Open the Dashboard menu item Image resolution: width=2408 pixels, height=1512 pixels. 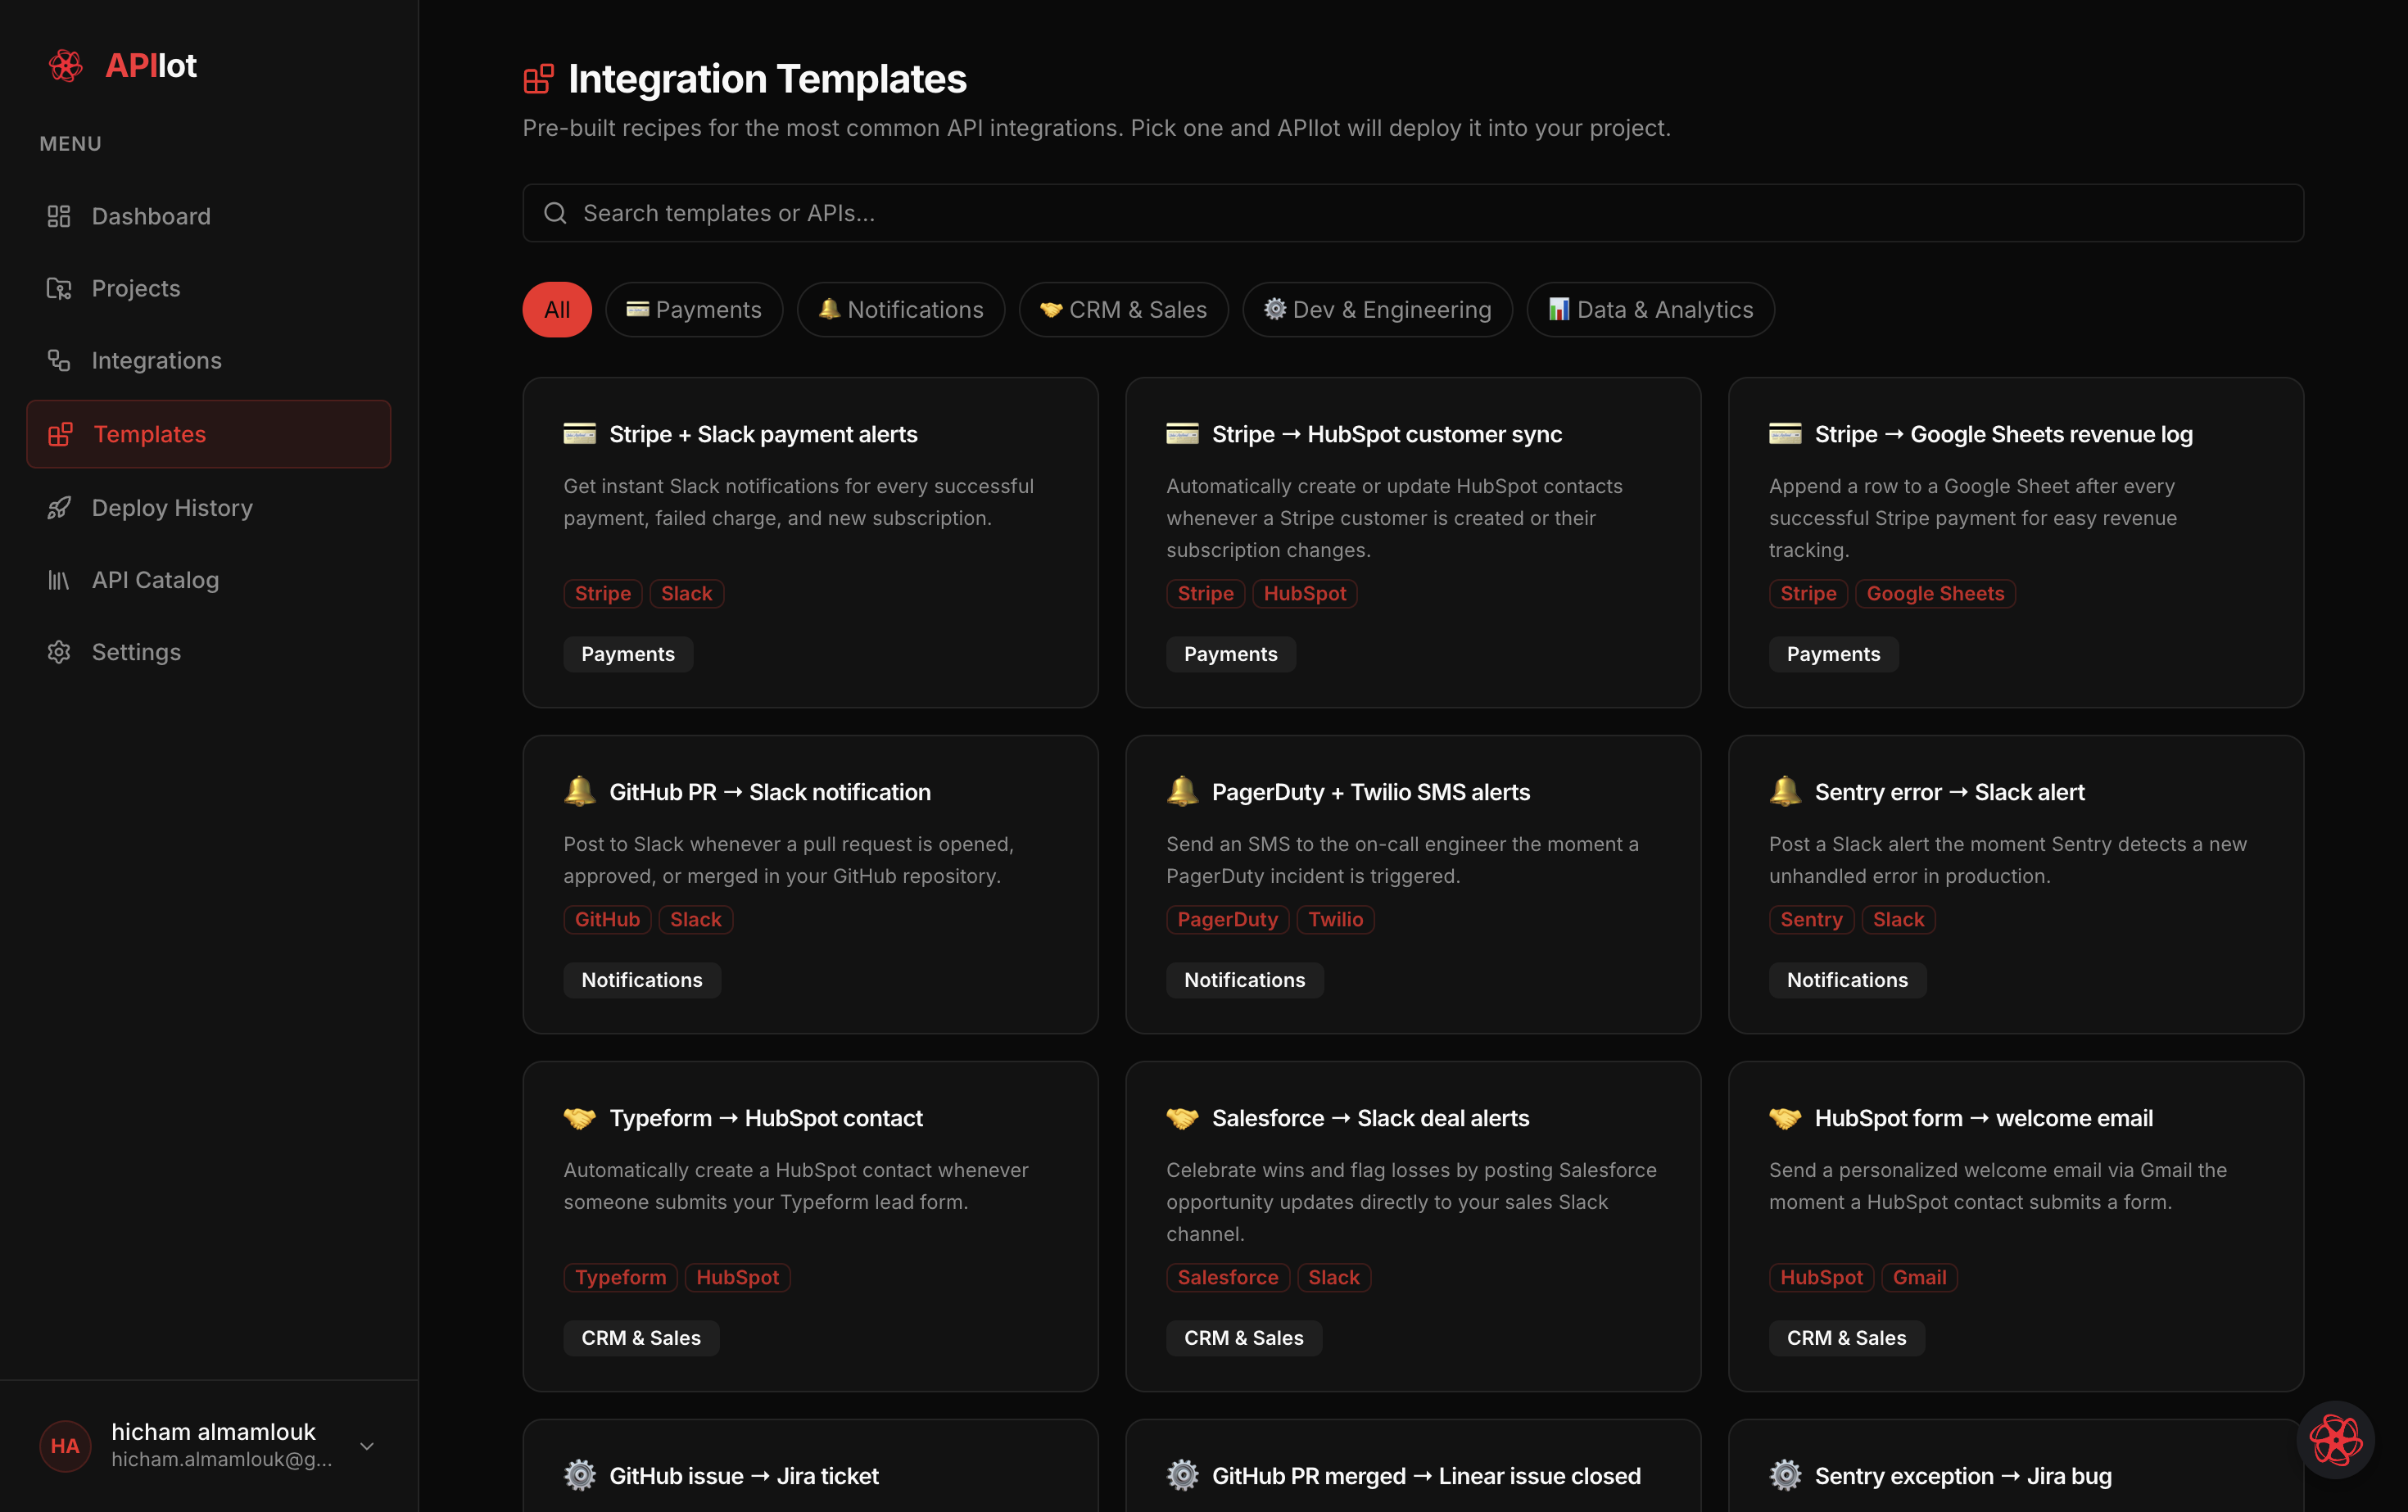pyautogui.click(x=208, y=216)
